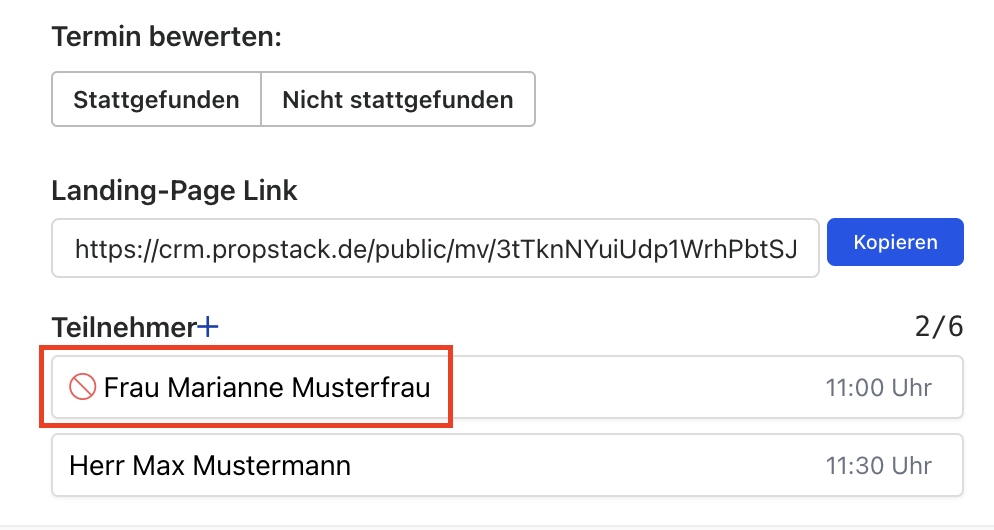
Task: Mark the appointment as Nicht stattgefunden
Action: point(398,100)
